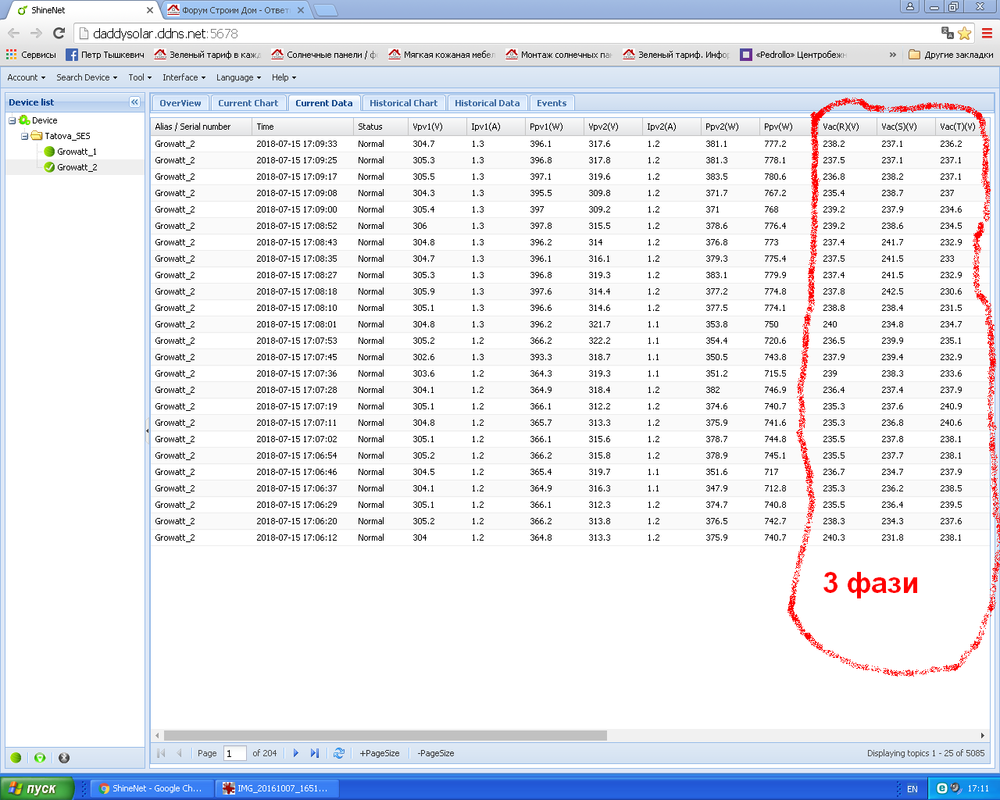This screenshot has width=1000, height=800.
Task: Bookmark page with the star icon
Action: click(x=965, y=33)
